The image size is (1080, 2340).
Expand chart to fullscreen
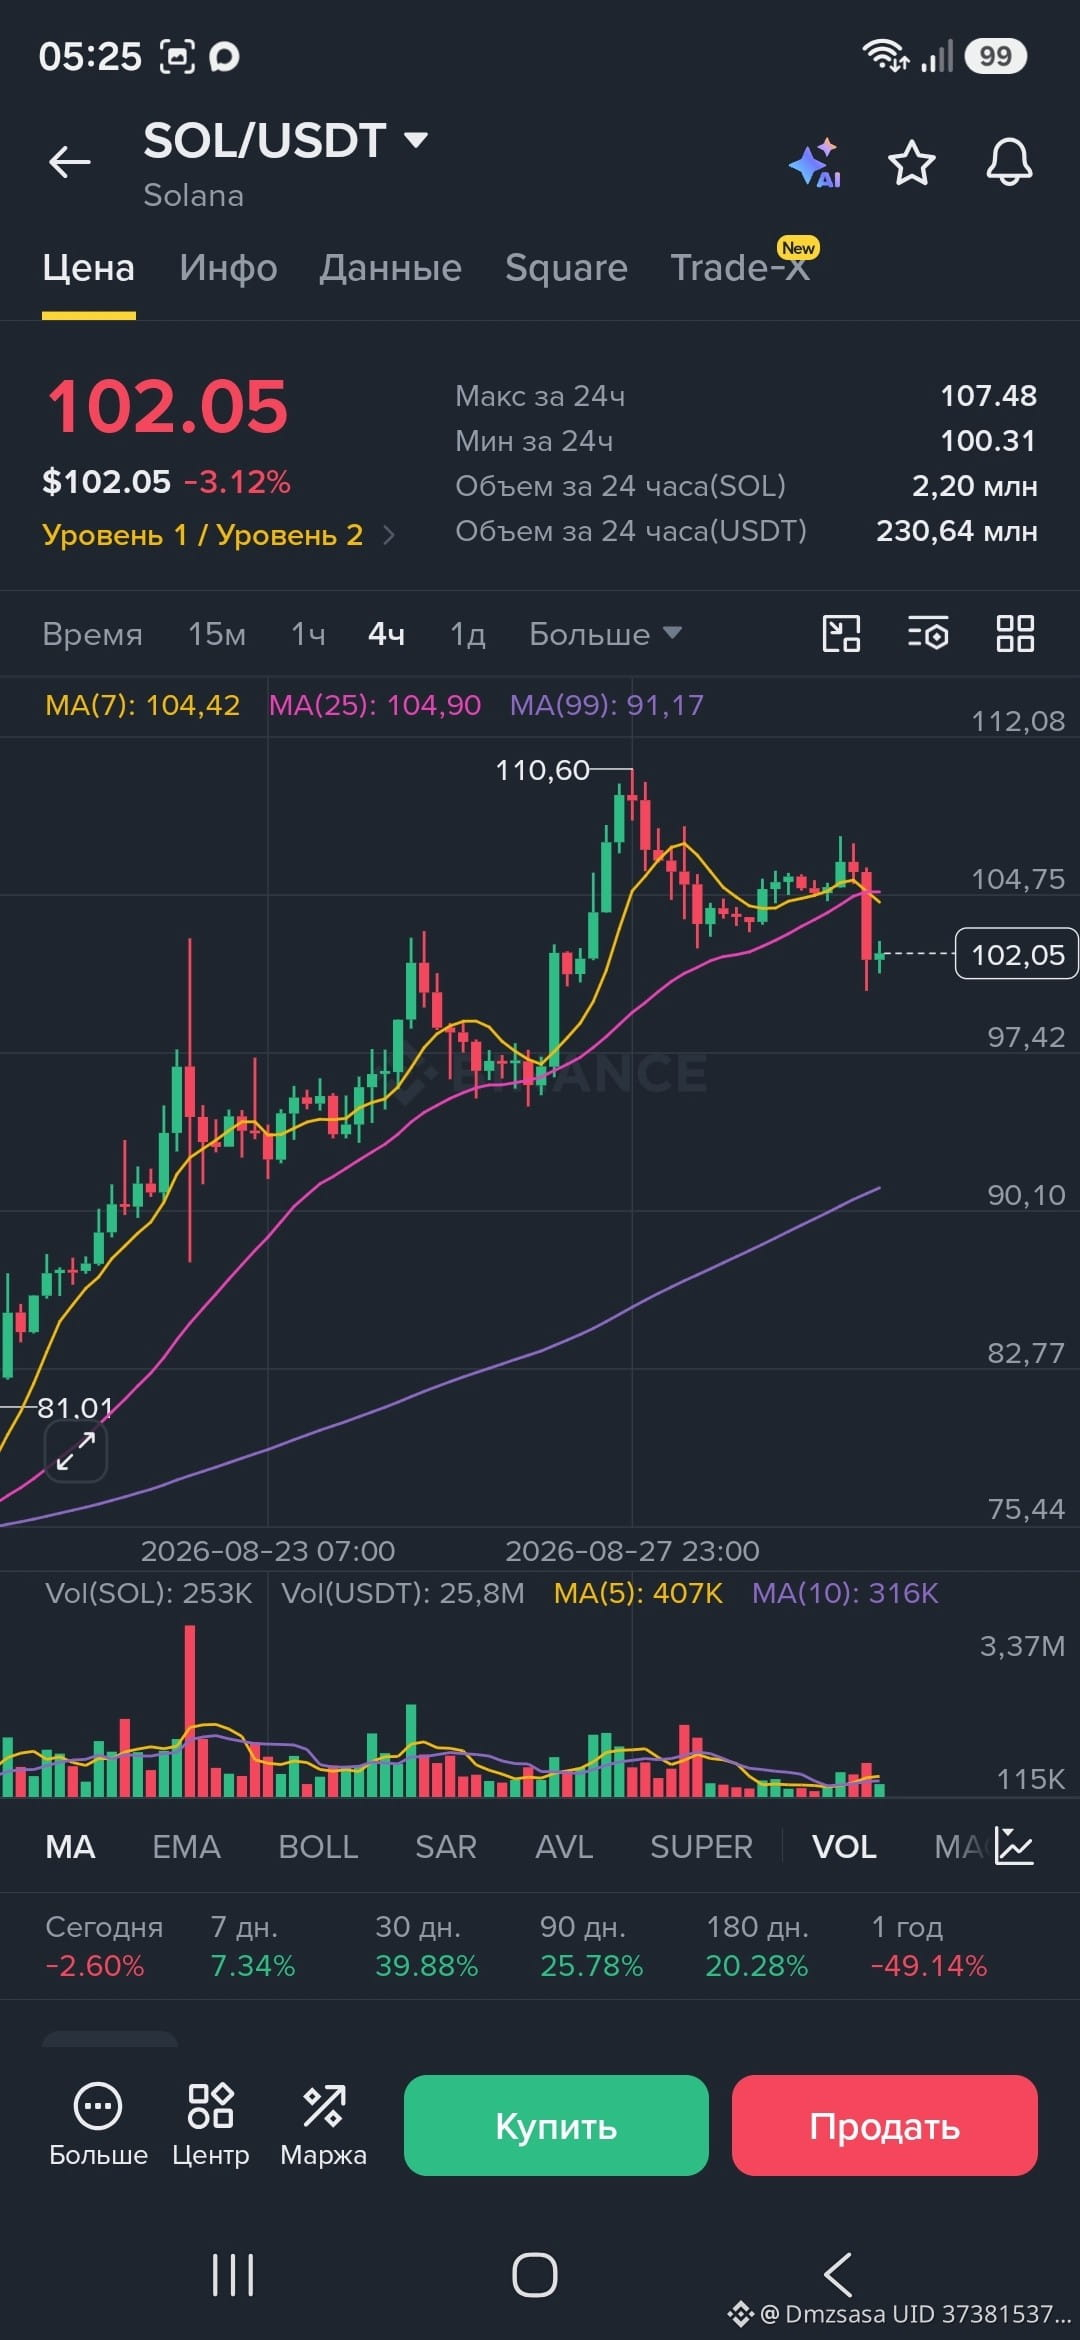coord(76,1451)
